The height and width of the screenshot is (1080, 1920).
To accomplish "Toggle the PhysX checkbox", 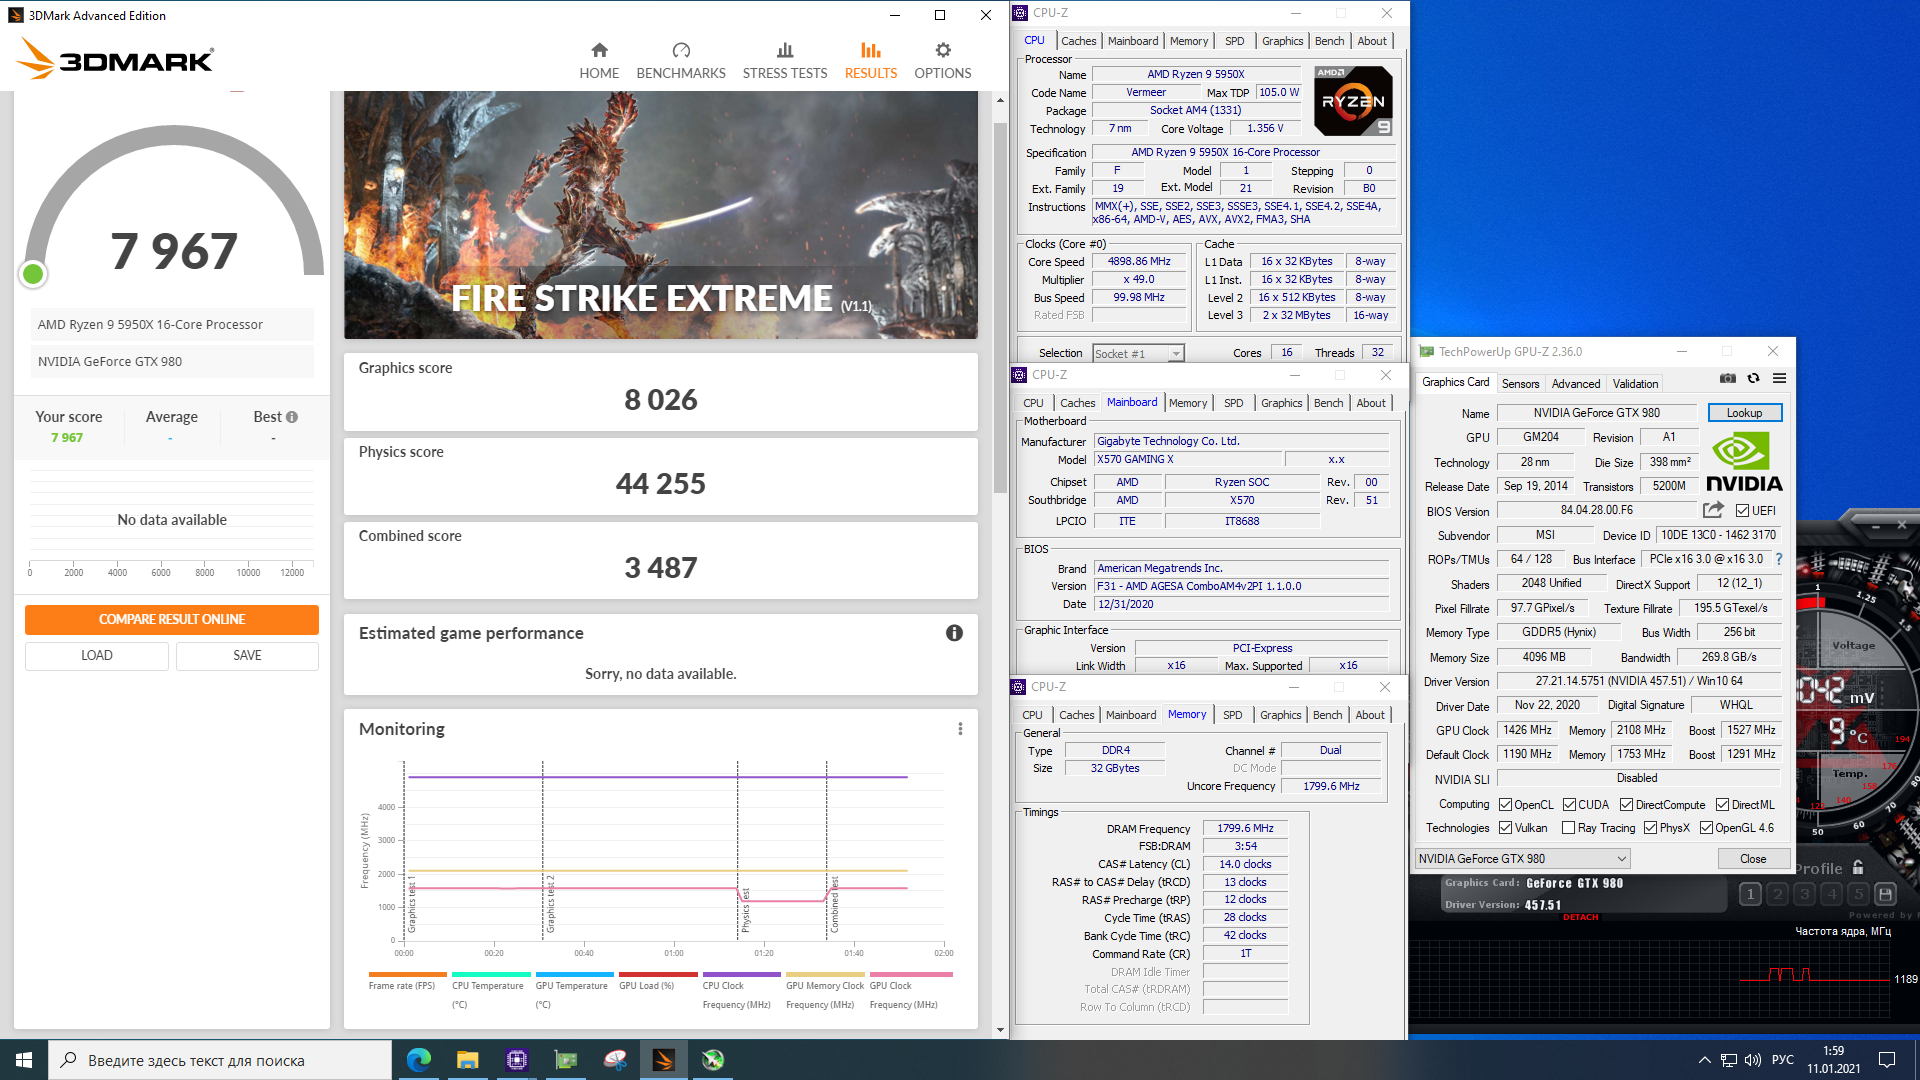I will [x=1650, y=827].
